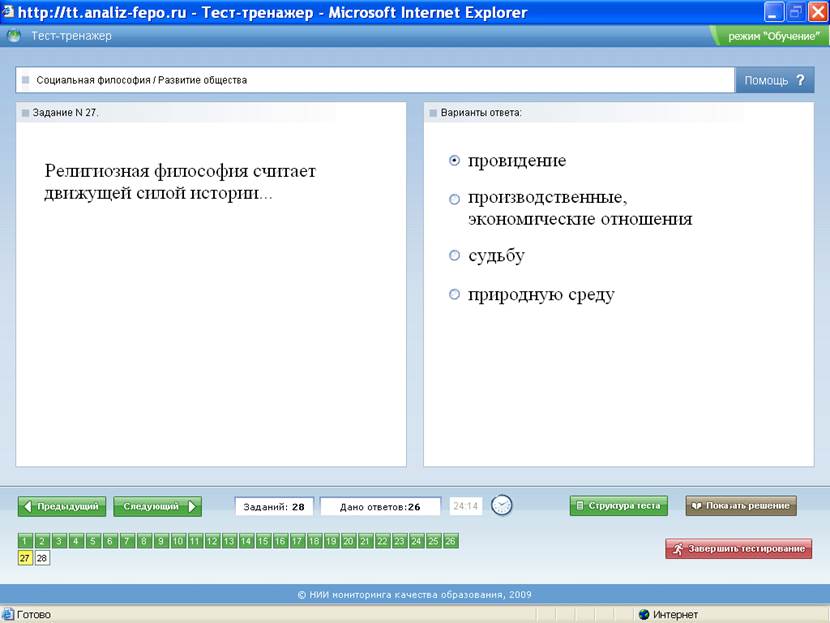Click the globe «Интернет» zone icon
This screenshot has width=830, height=623.
click(x=644, y=615)
